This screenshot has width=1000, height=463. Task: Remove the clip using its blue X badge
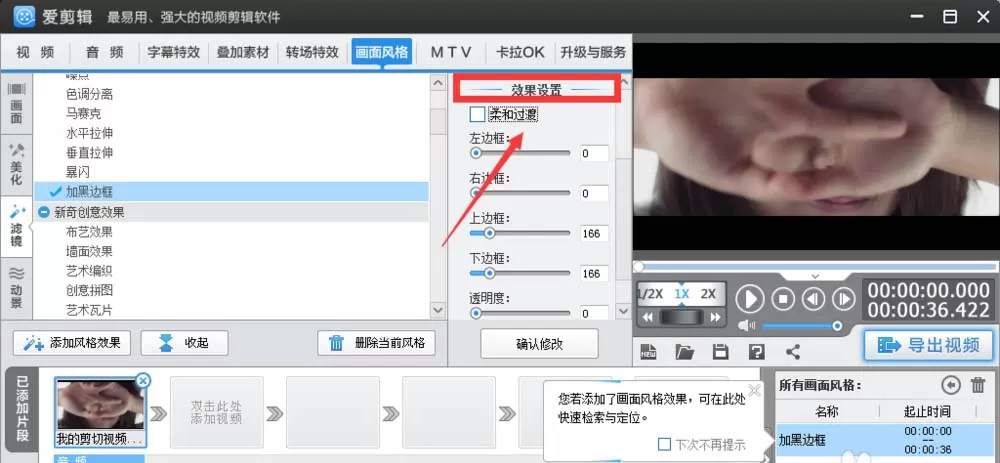point(143,381)
